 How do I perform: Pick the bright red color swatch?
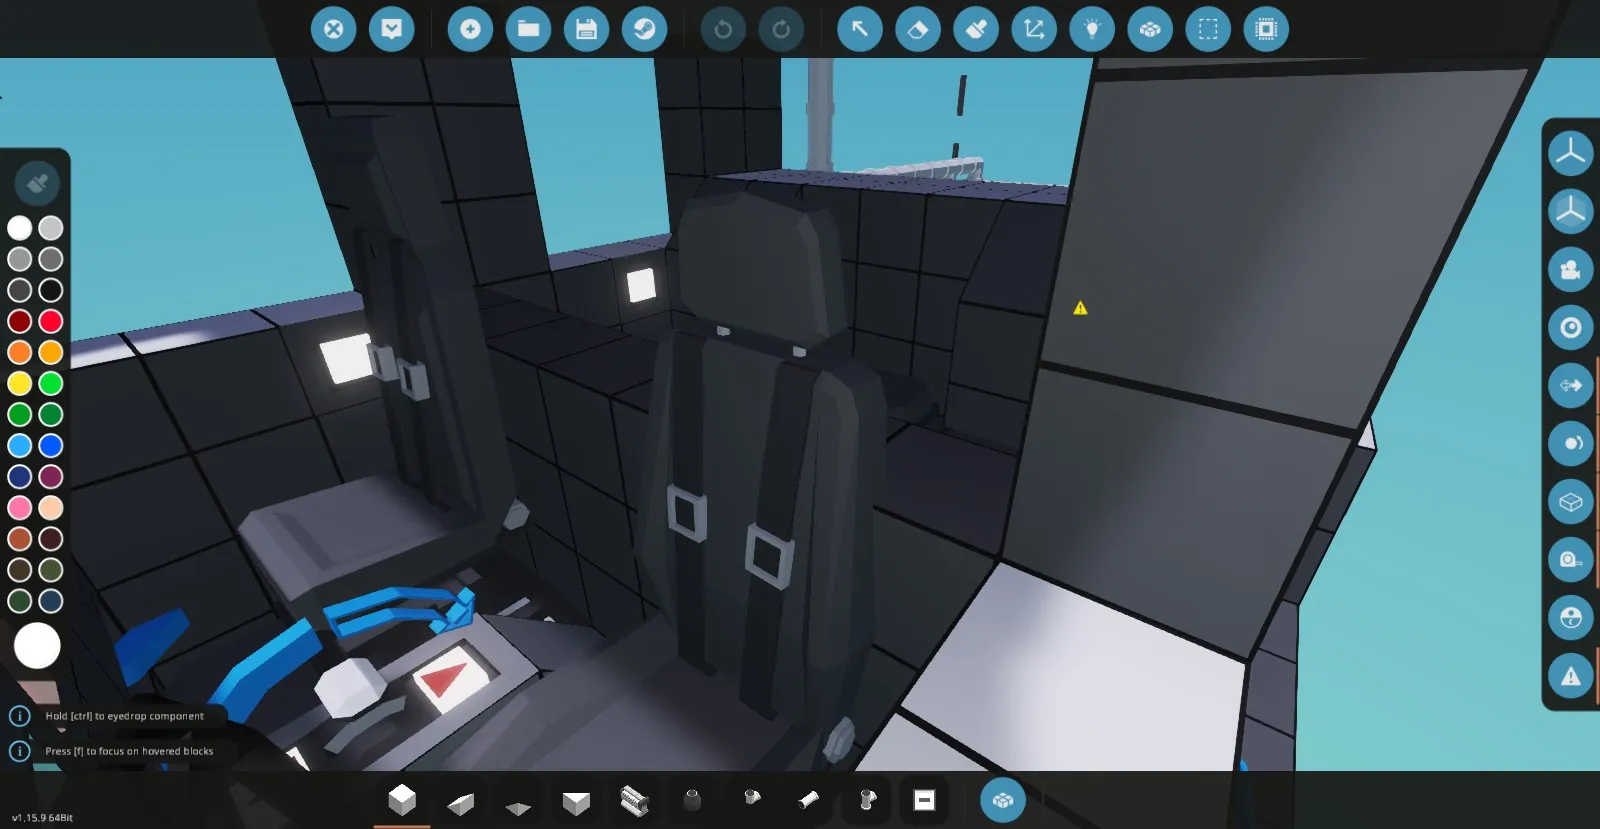click(51, 321)
